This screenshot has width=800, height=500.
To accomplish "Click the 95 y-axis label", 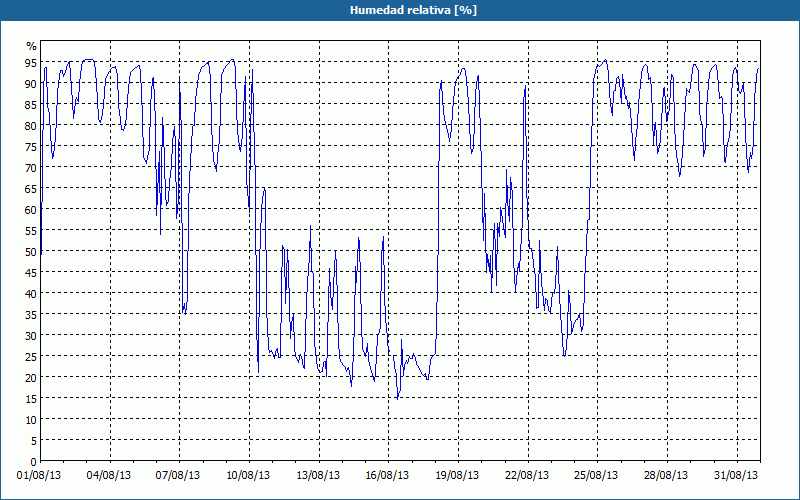I will pos(31,63).
